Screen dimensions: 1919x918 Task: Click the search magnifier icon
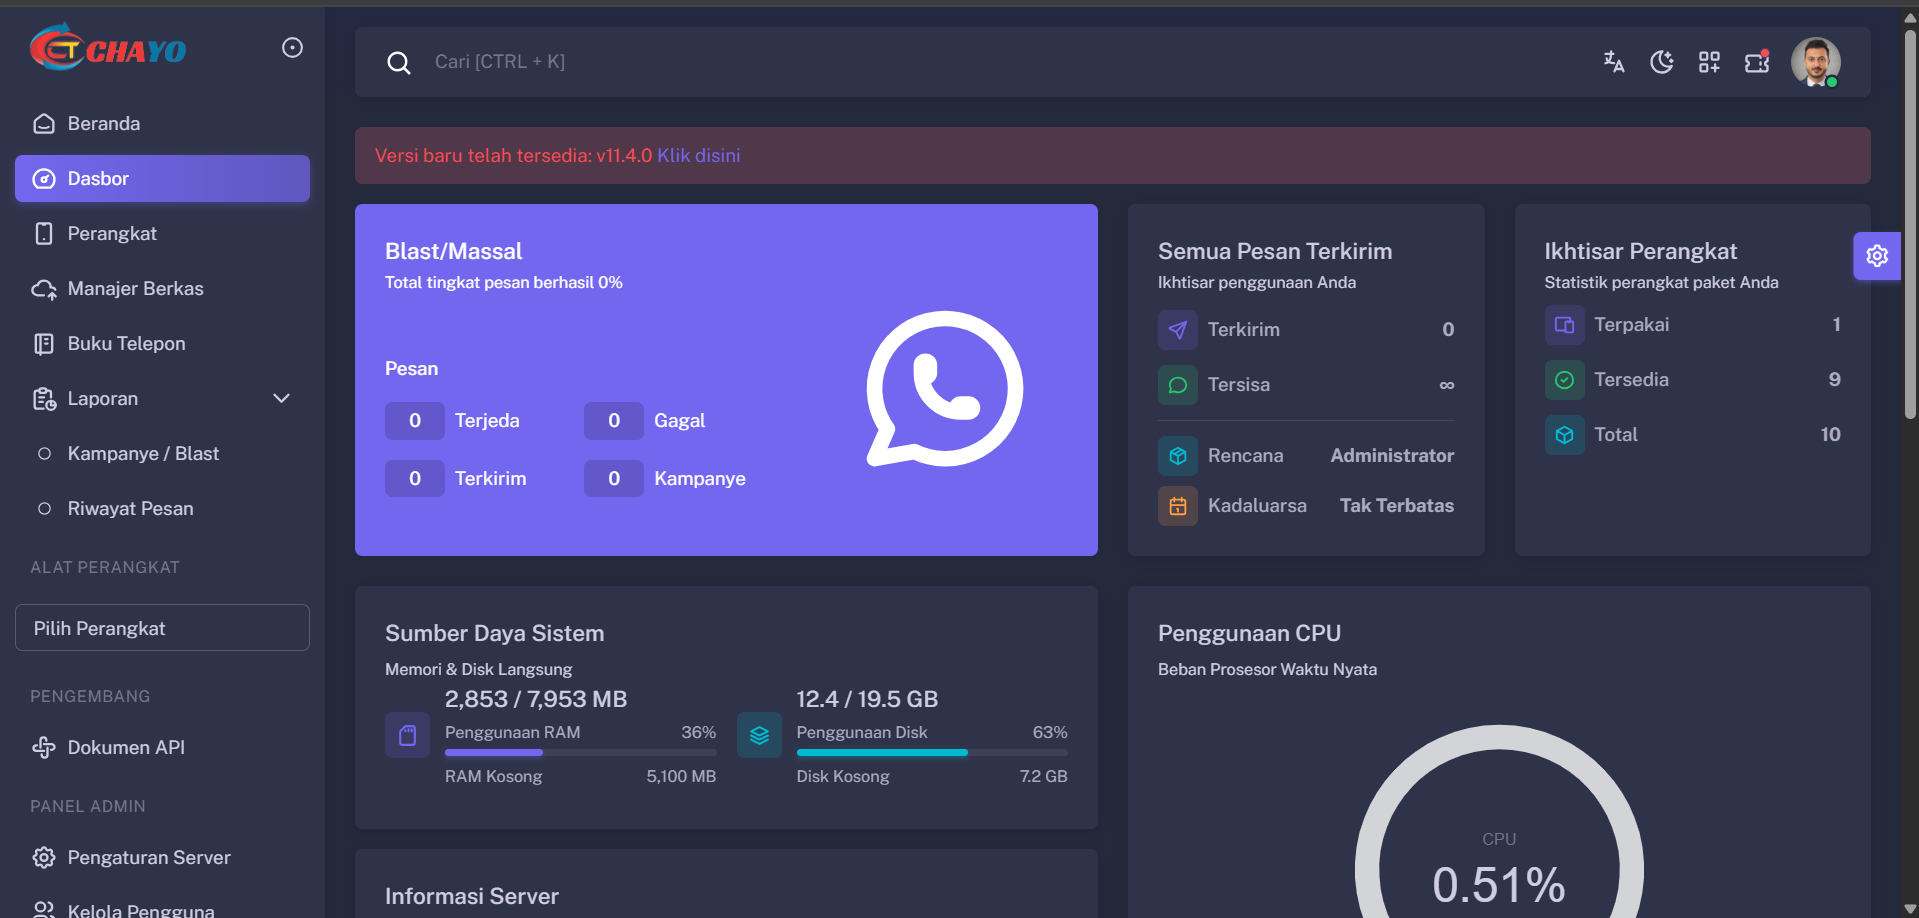[399, 63]
